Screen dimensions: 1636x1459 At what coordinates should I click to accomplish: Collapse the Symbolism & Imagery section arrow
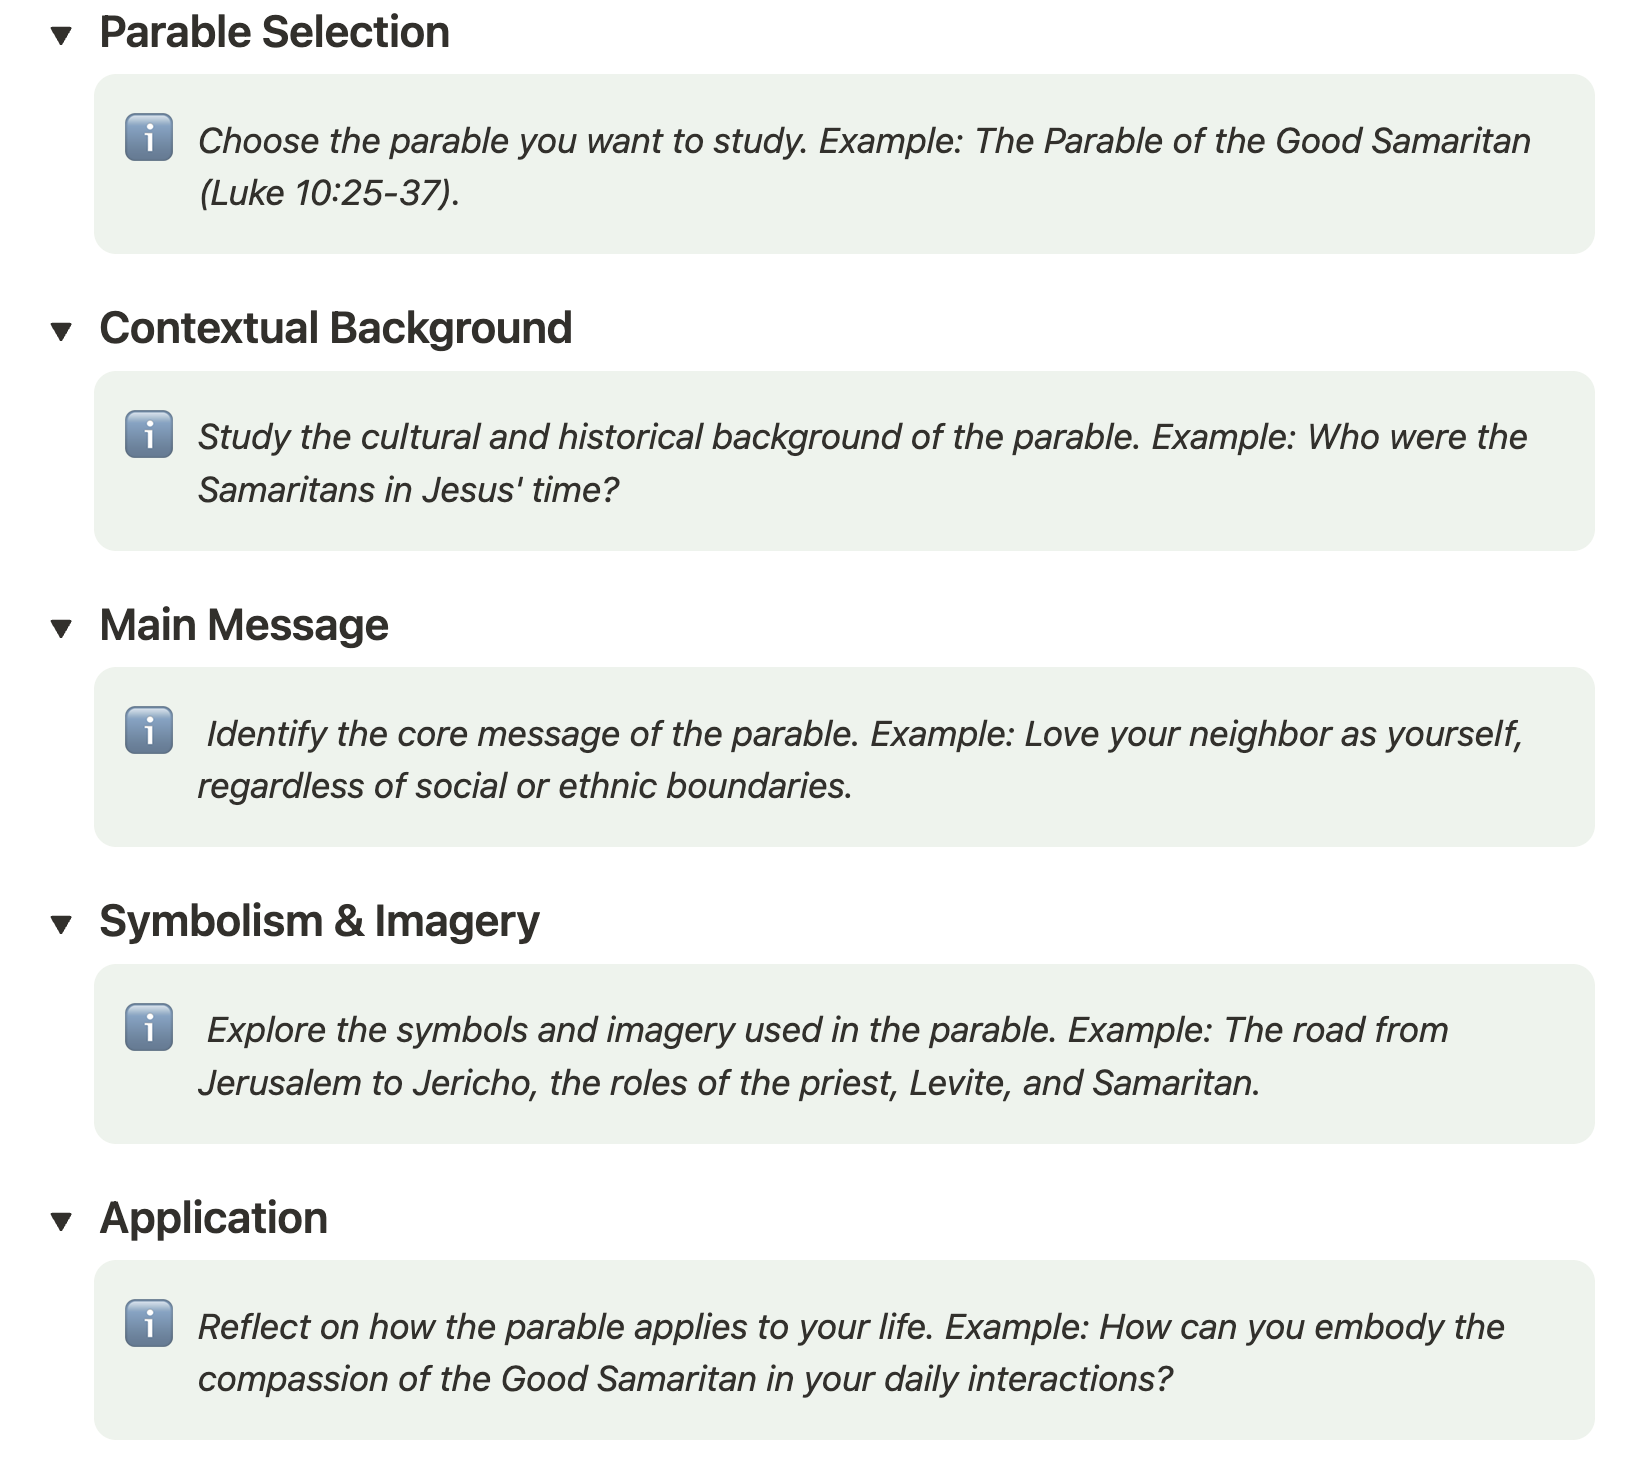[62, 924]
